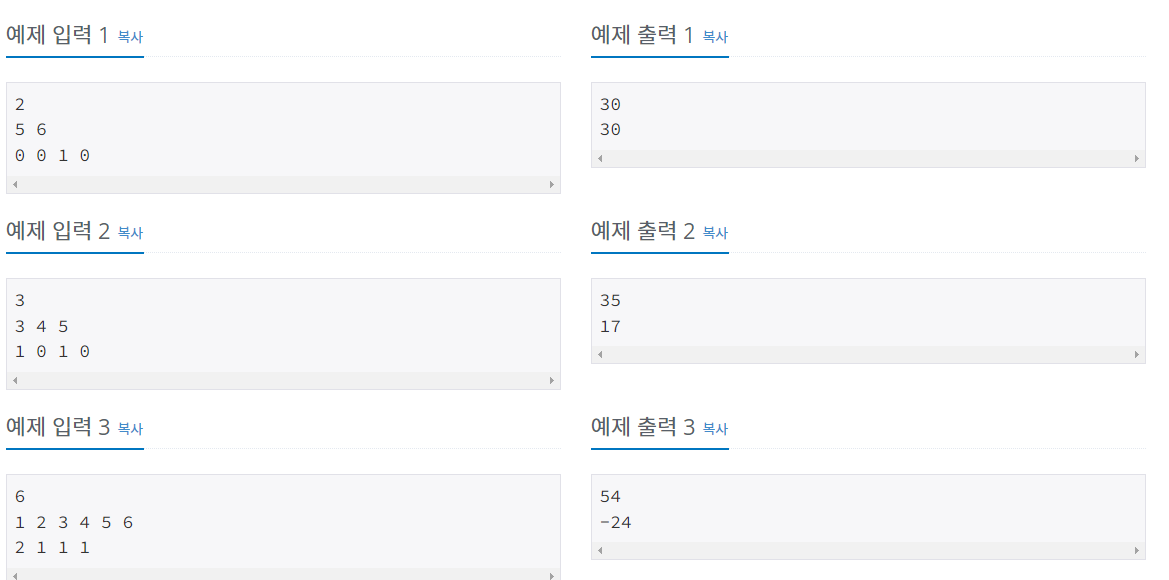Click right scroll arrow of example output 1 box
Viewport: 1169px width, 580px height.
(1137, 158)
